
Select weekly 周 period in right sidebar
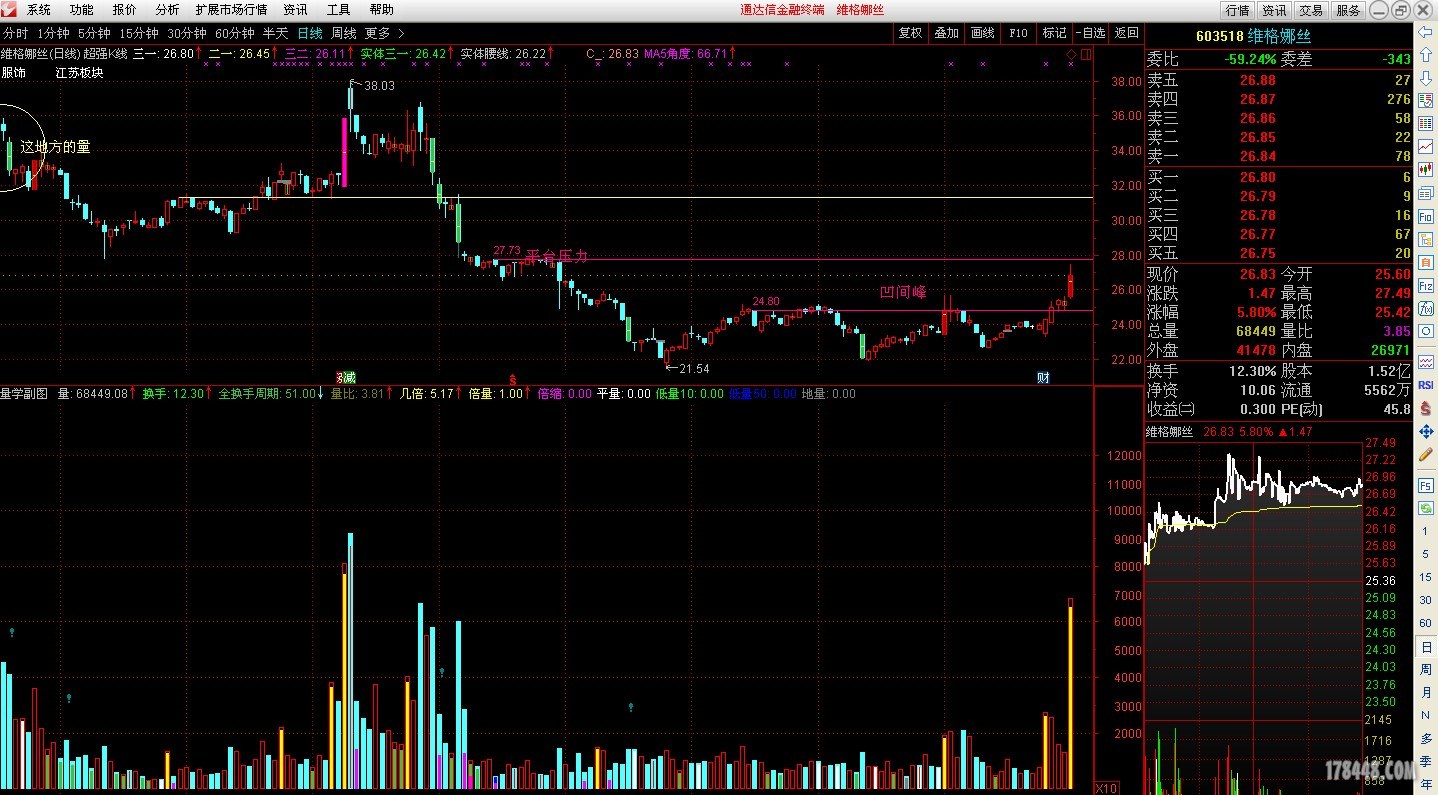coord(1425,669)
